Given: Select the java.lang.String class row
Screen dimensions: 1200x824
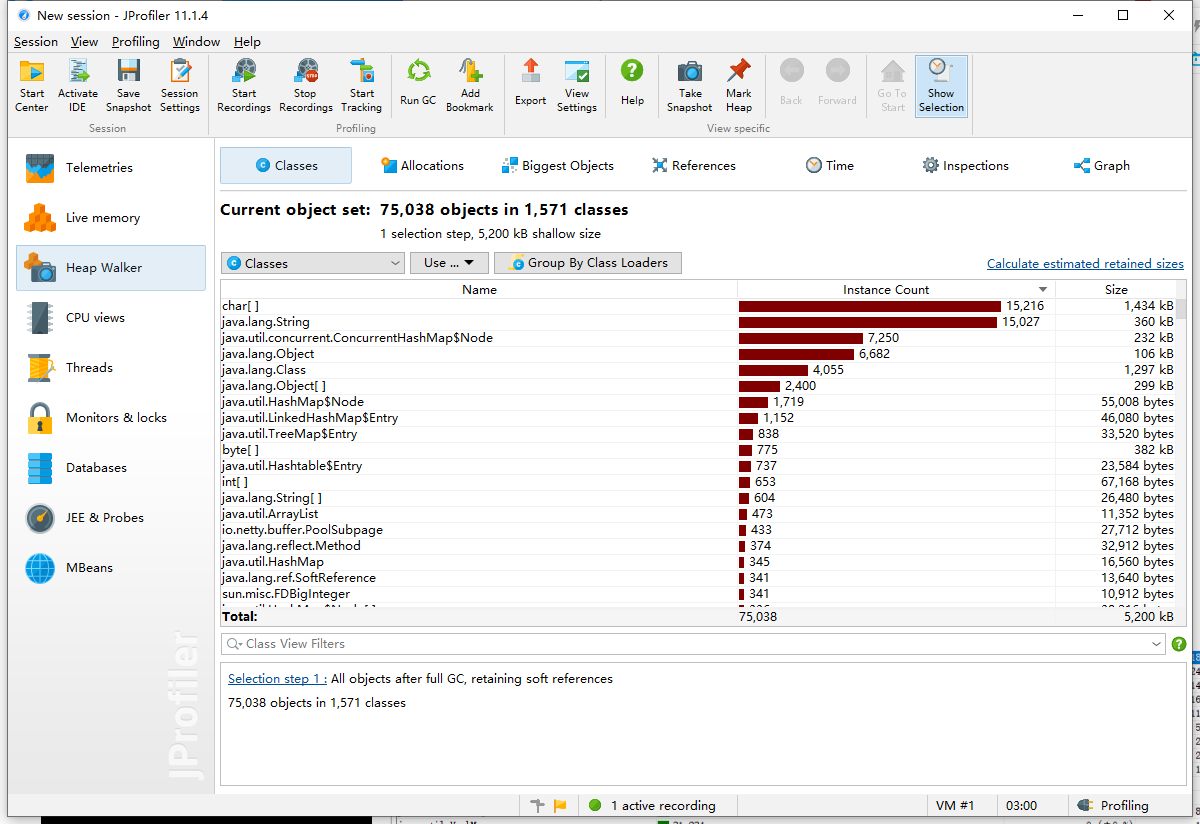Looking at the screenshot, I should tap(698, 322).
